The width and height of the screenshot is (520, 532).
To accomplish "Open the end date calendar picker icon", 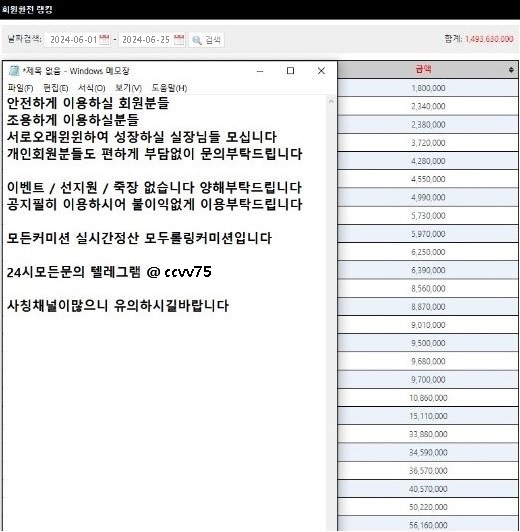I will (179, 39).
